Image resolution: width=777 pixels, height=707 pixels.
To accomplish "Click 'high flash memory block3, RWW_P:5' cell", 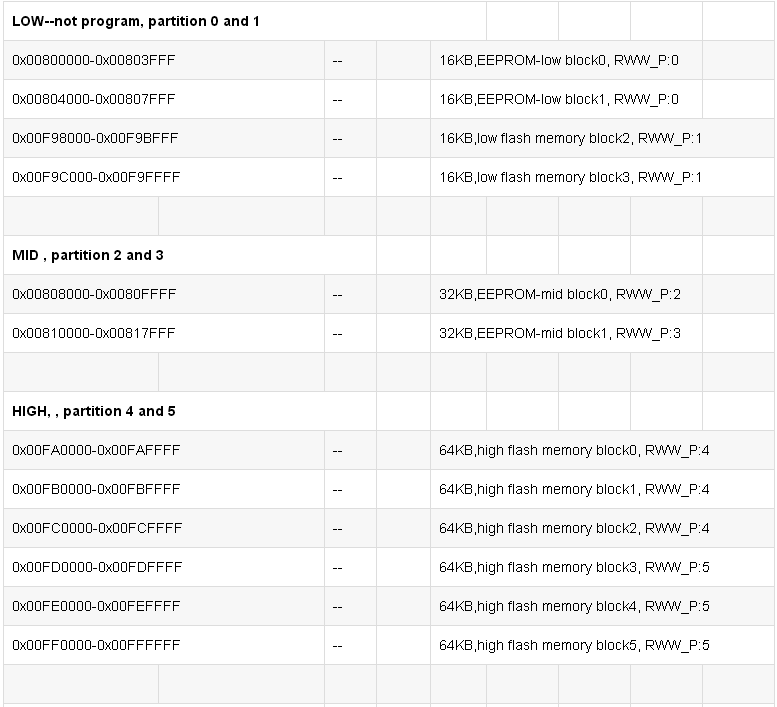I will 574,567.
